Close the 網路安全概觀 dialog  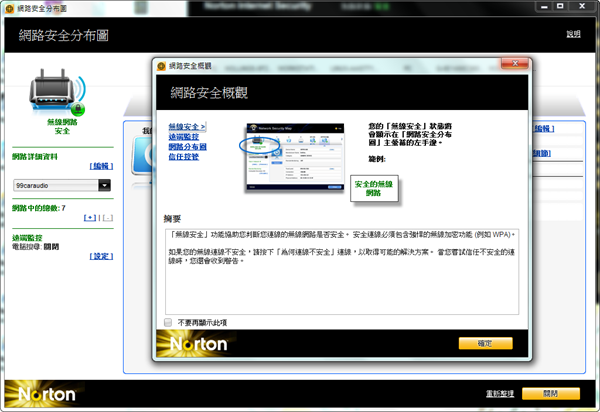[x=515, y=63]
